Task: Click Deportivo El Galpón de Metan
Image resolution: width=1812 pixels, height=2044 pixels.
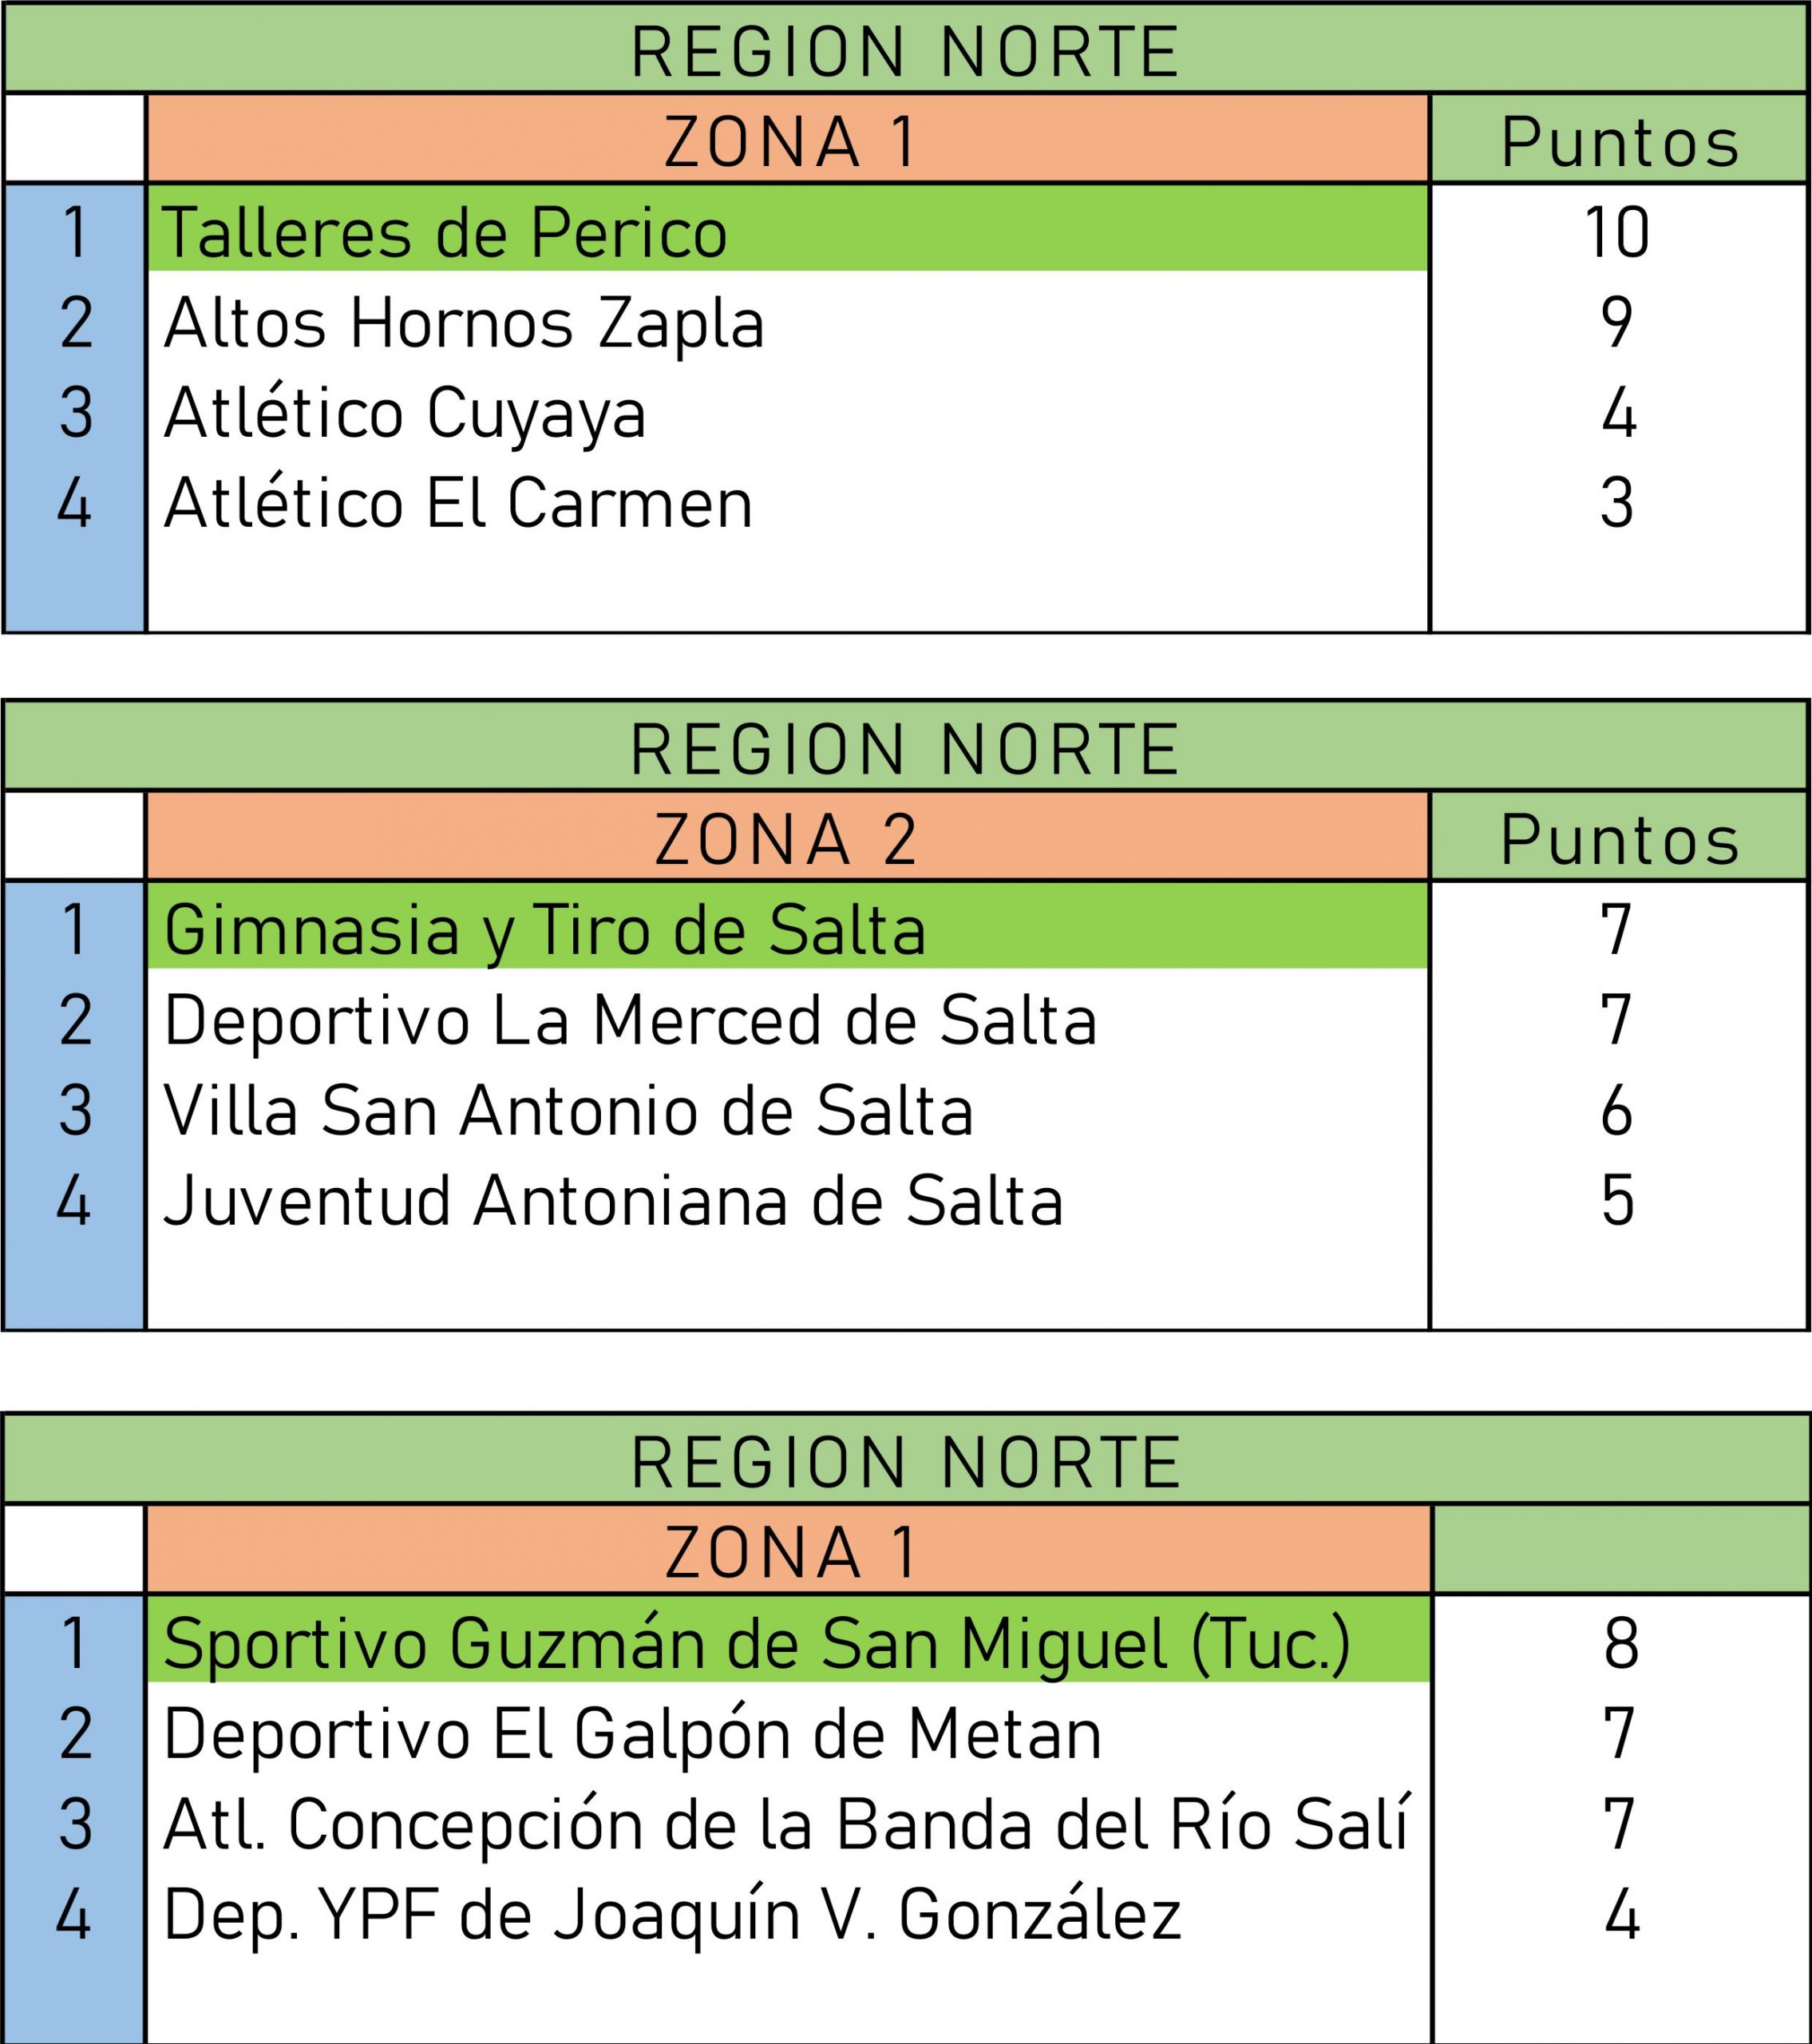Action: tap(632, 1734)
